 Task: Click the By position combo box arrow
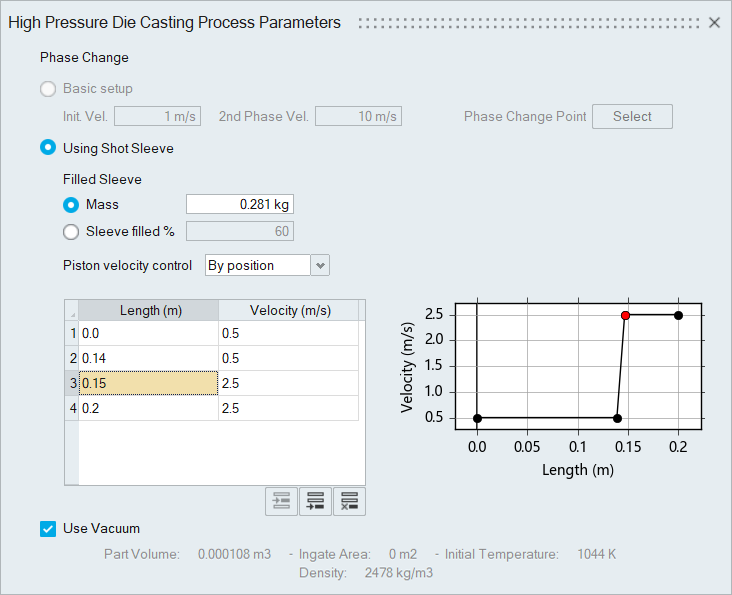(x=320, y=265)
